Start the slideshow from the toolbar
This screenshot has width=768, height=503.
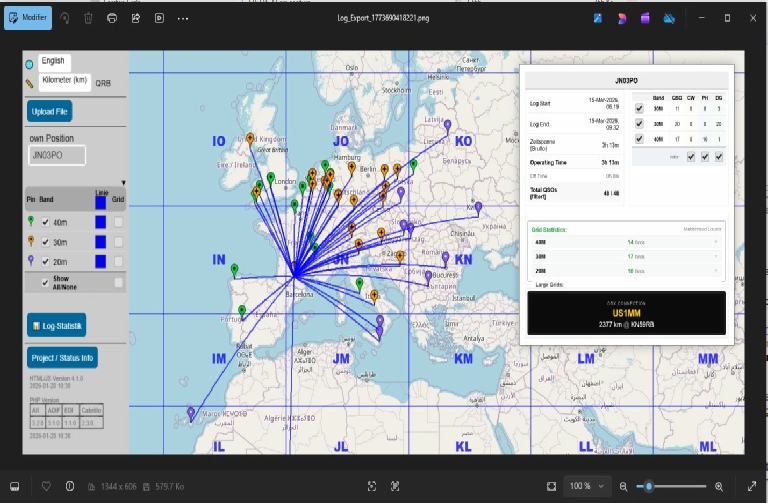click(158, 18)
